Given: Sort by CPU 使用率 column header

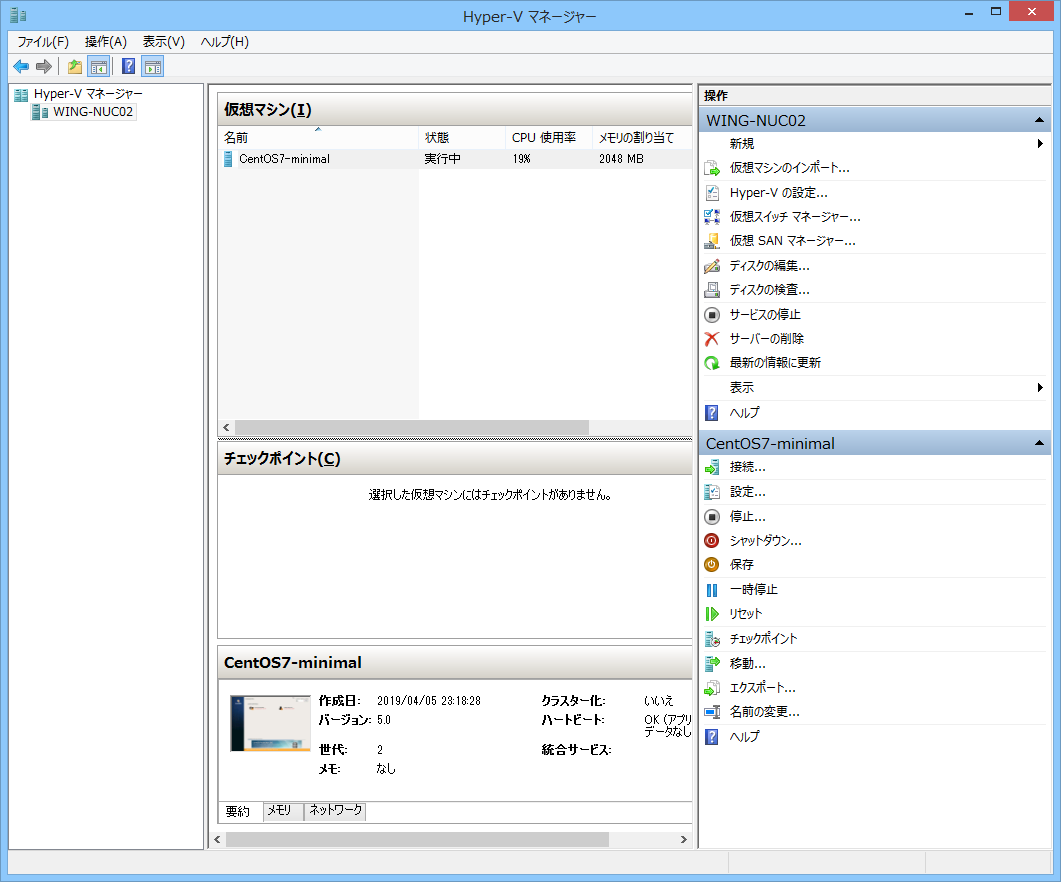Looking at the screenshot, I should 548,137.
